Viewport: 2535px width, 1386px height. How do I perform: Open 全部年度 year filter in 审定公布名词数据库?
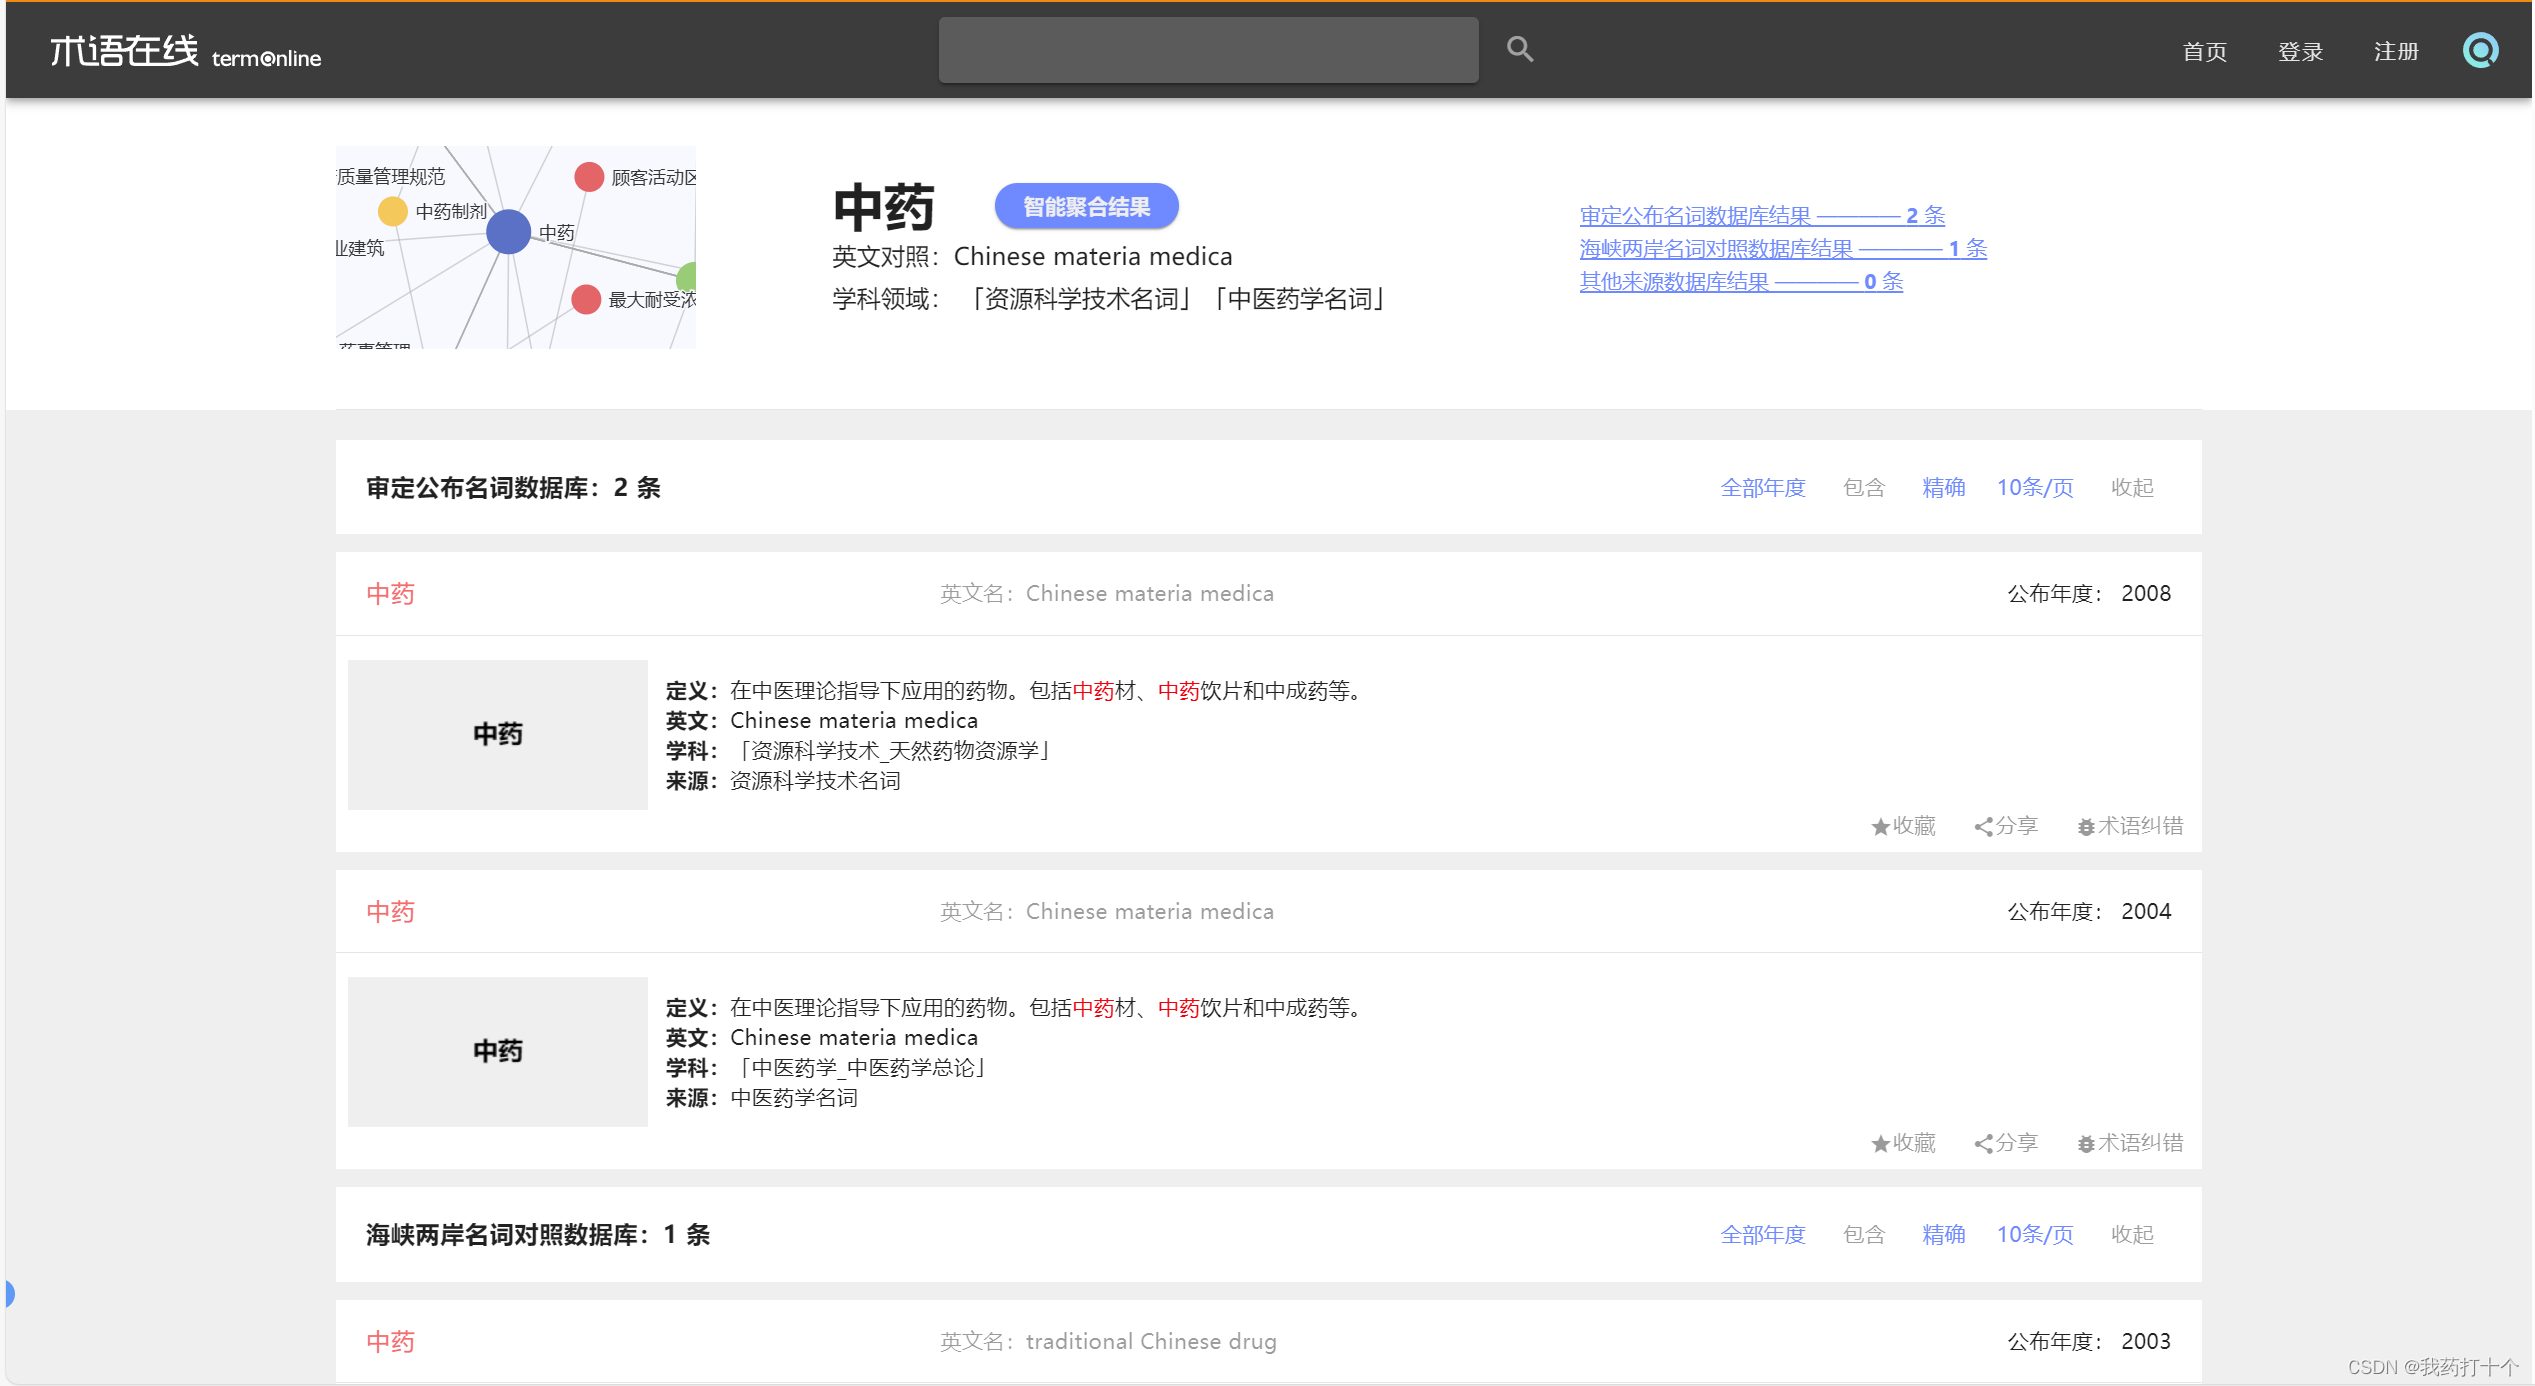pyautogui.click(x=1762, y=488)
